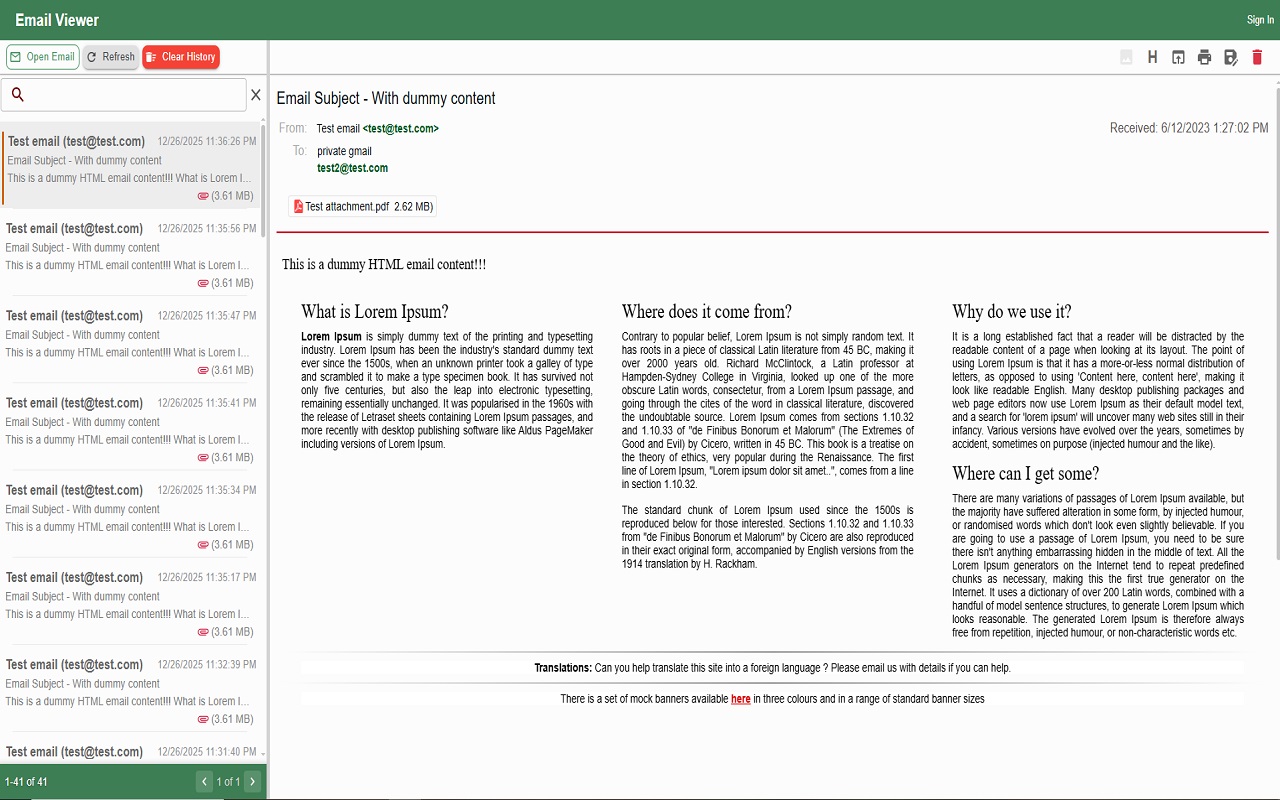Click the paperclip icon on the newest email
Image resolution: width=1280 pixels, height=800 pixels.
click(x=201, y=196)
